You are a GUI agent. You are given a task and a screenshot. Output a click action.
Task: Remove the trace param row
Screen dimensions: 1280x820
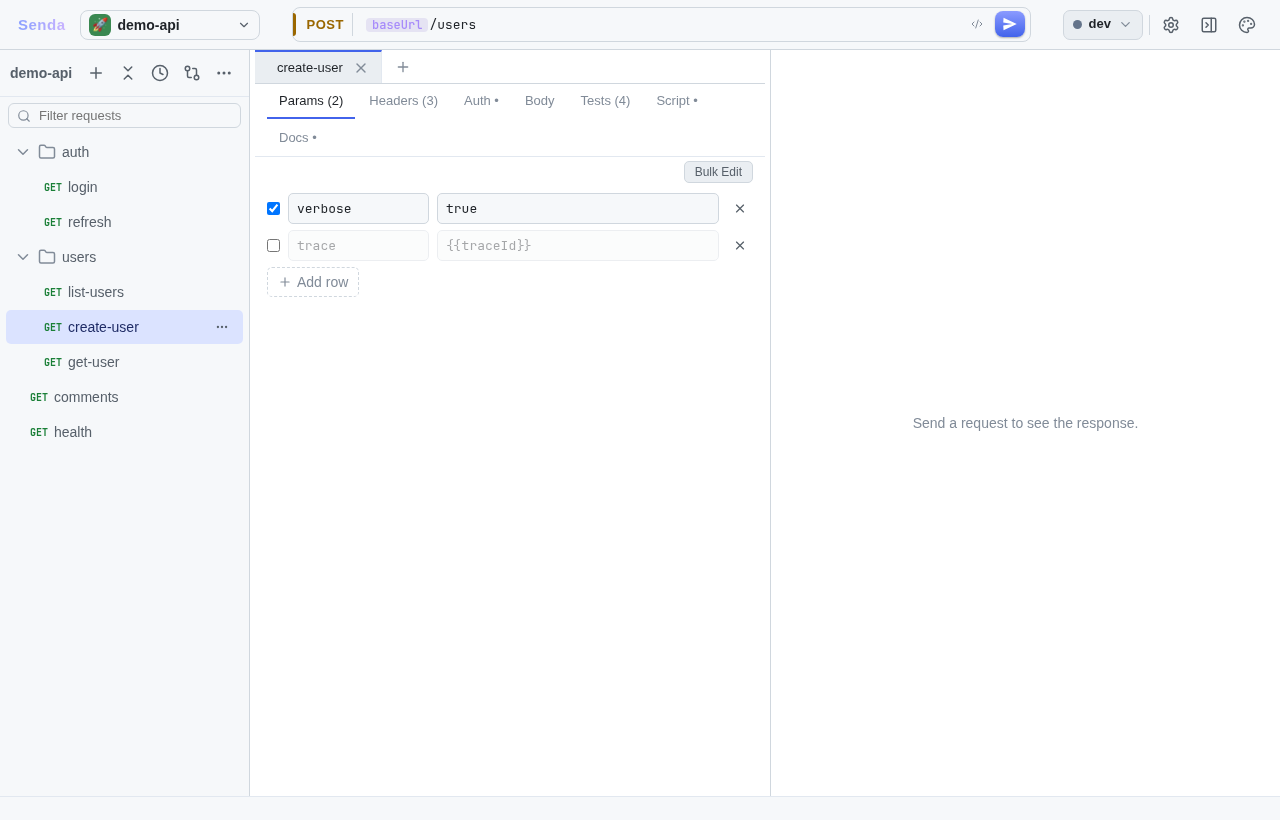click(740, 246)
